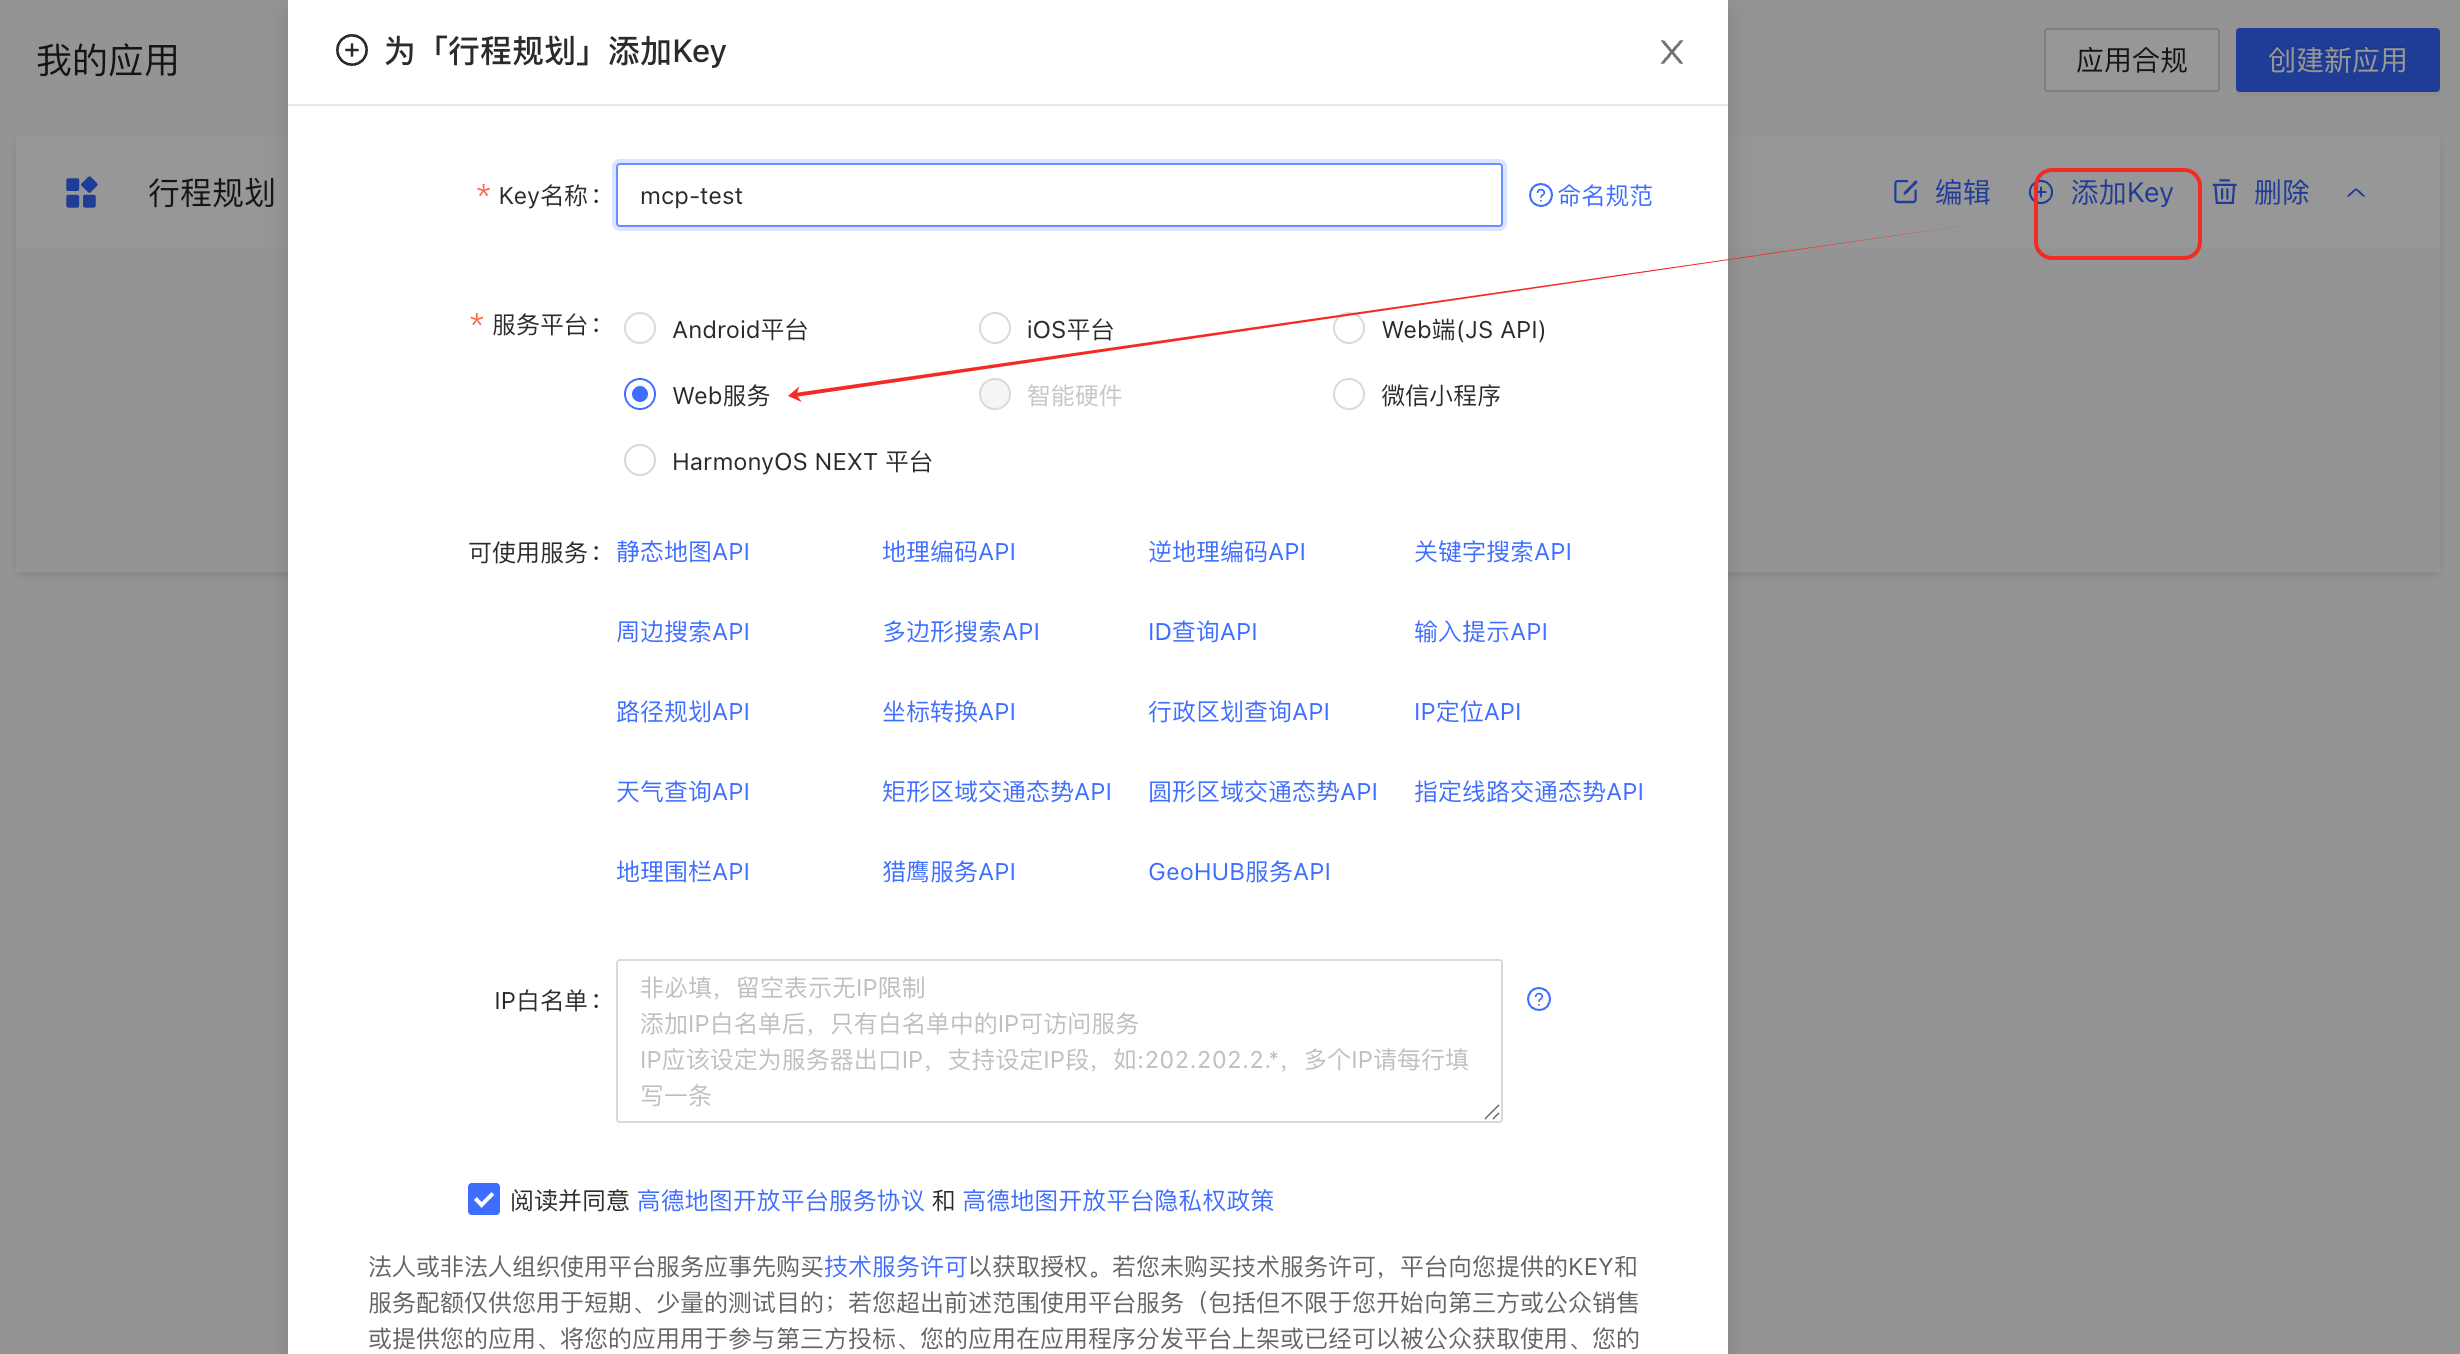Click the 删除 trash icon
The image size is (2460, 1354).
tap(2224, 192)
